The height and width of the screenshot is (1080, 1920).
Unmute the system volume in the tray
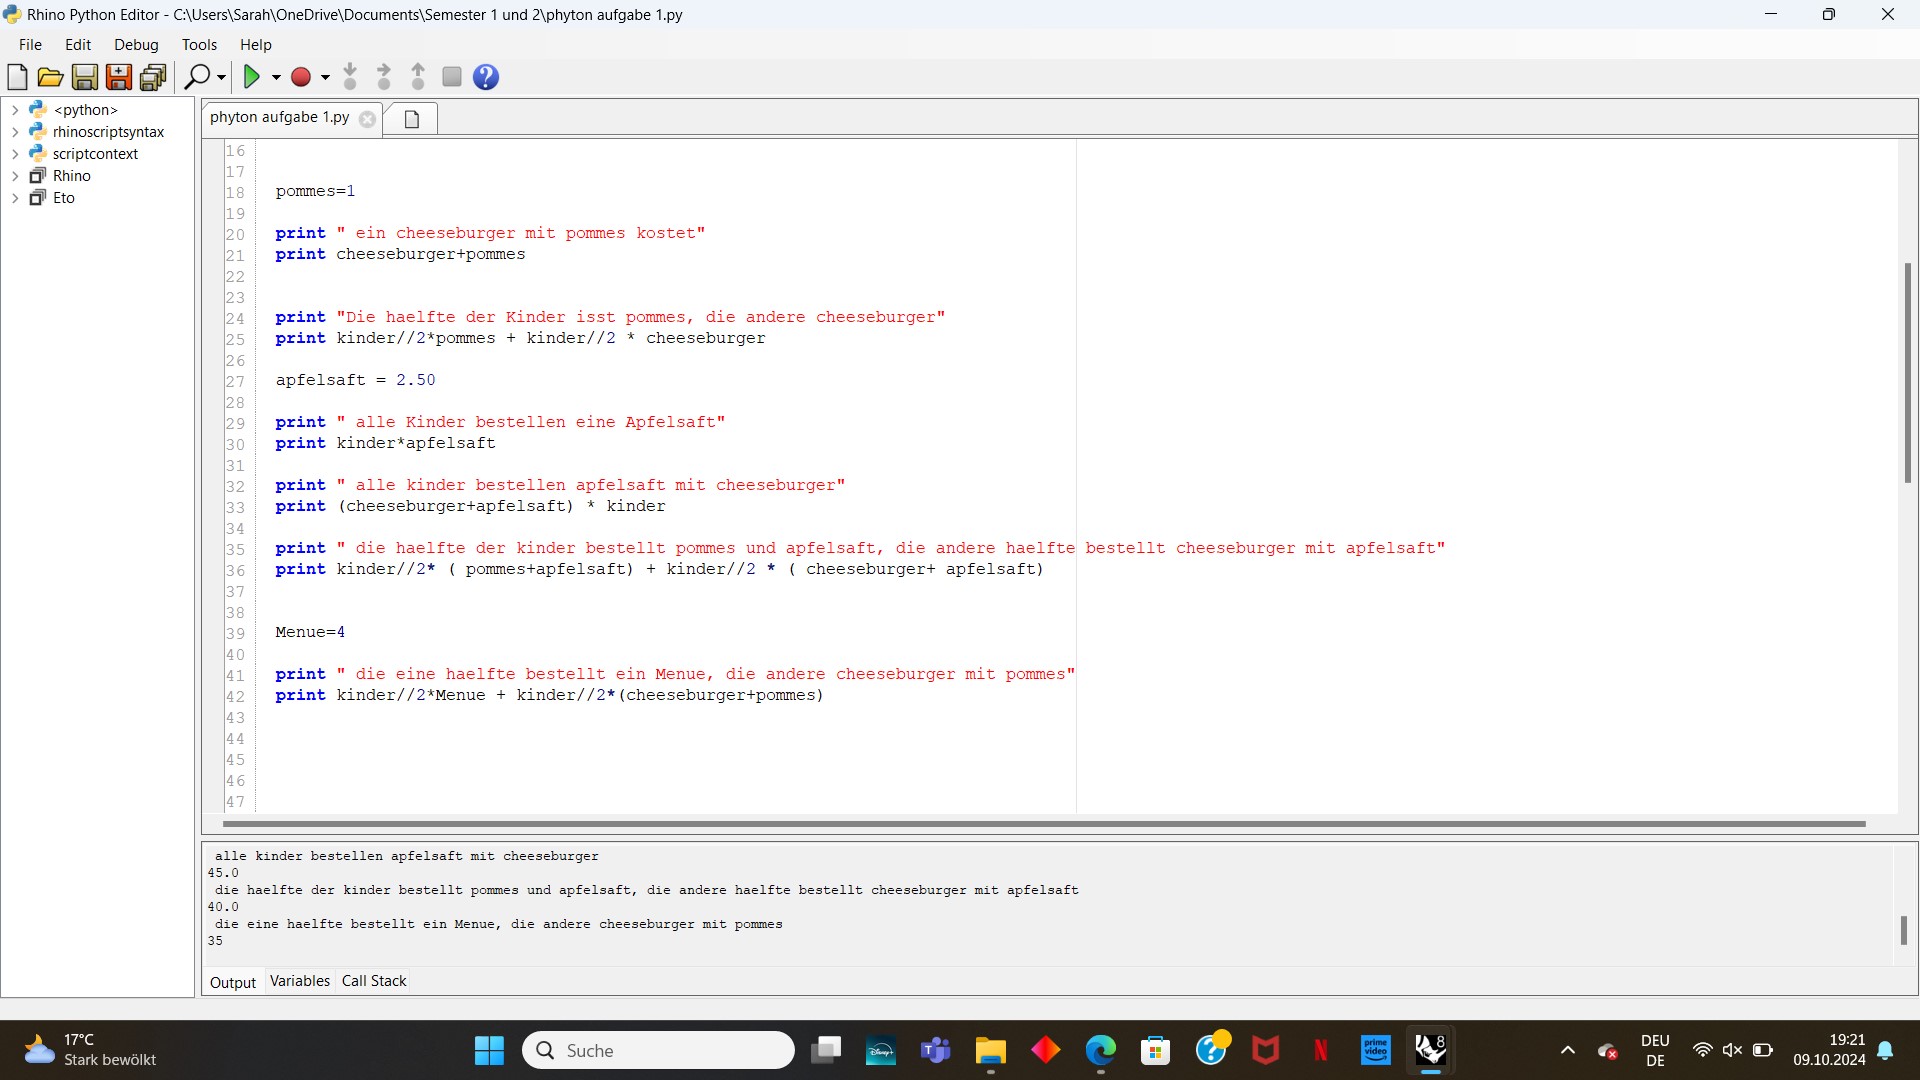pos(1732,1050)
